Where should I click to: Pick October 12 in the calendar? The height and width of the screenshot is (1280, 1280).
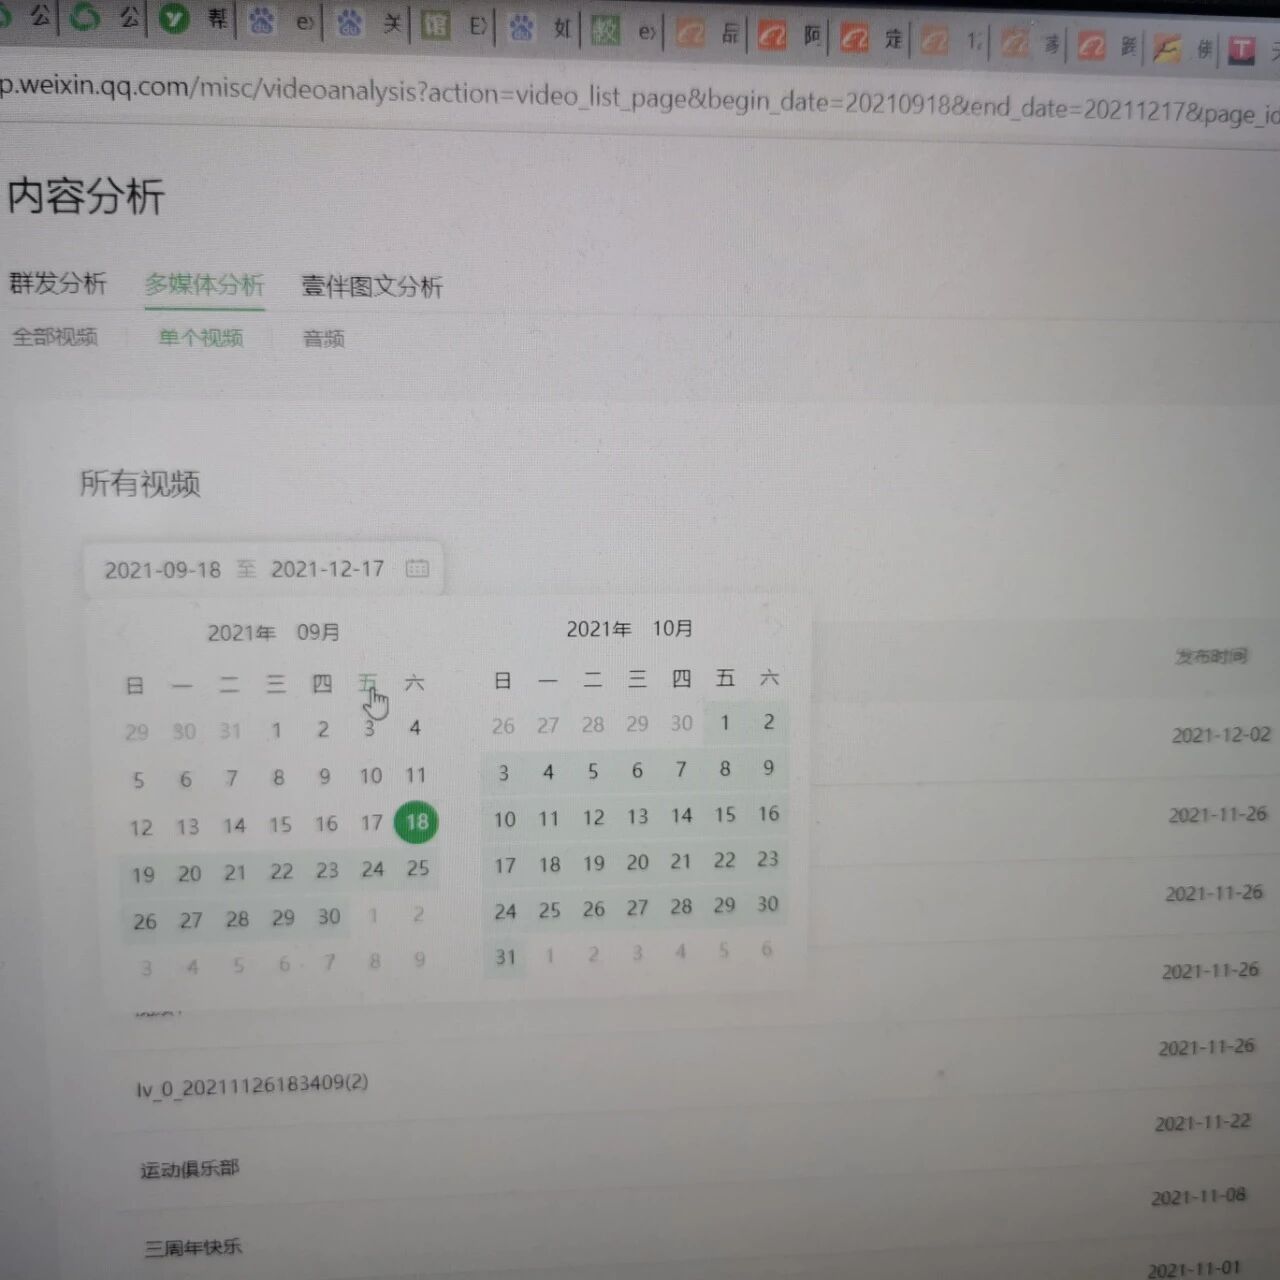594,817
